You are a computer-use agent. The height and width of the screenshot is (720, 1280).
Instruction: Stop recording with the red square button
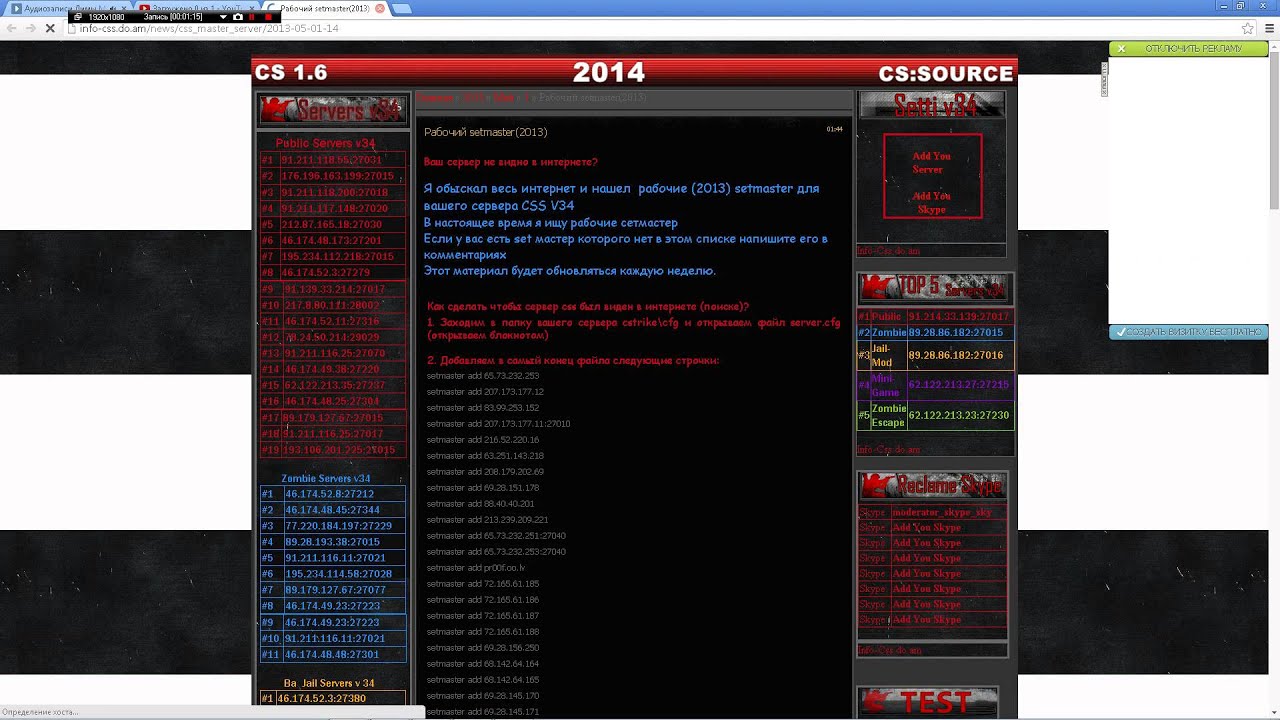click(268, 17)
